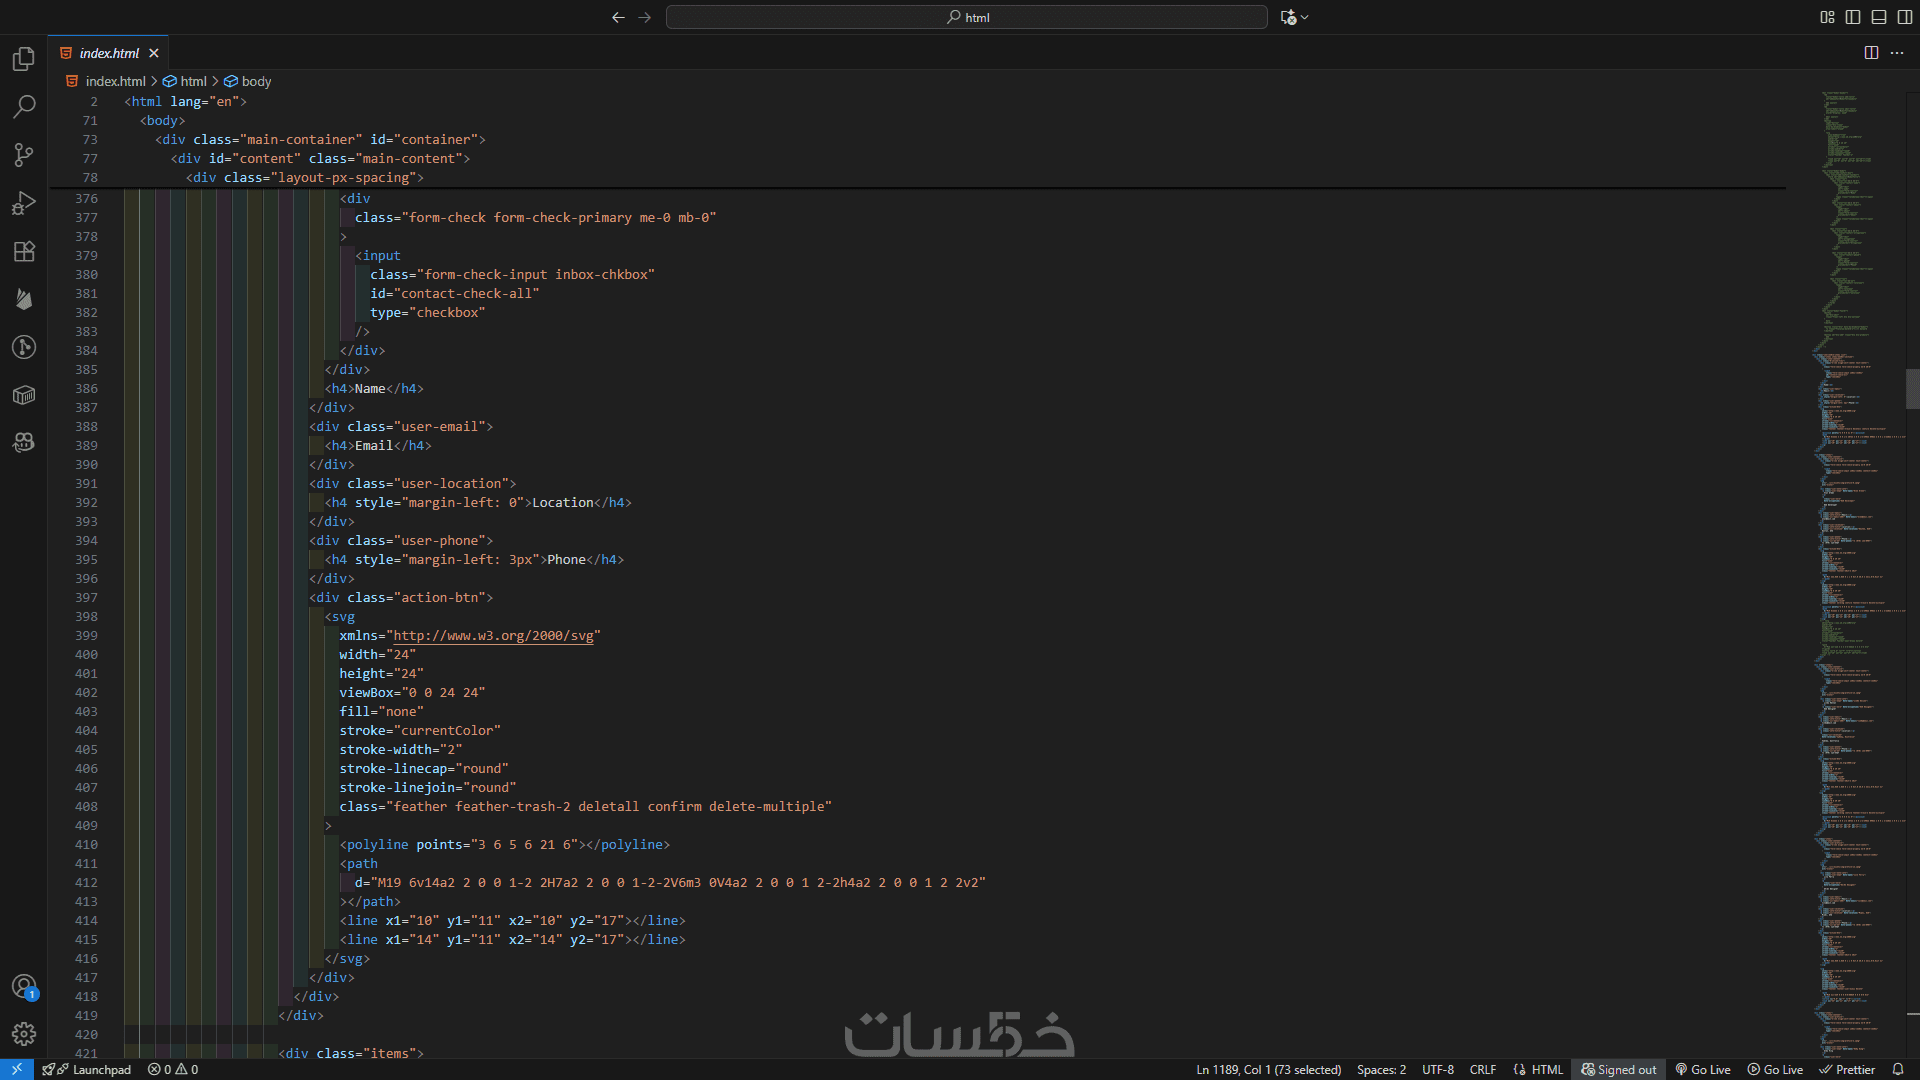Select the index.html editor tab
Screen dimensions: 1920x1080
[109, 53]
